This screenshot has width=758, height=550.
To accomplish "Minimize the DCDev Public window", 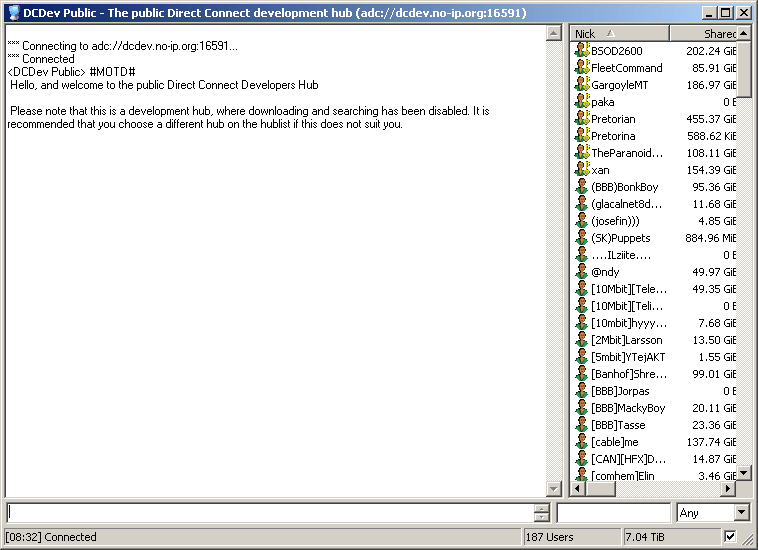I will [x=709, y=13].
